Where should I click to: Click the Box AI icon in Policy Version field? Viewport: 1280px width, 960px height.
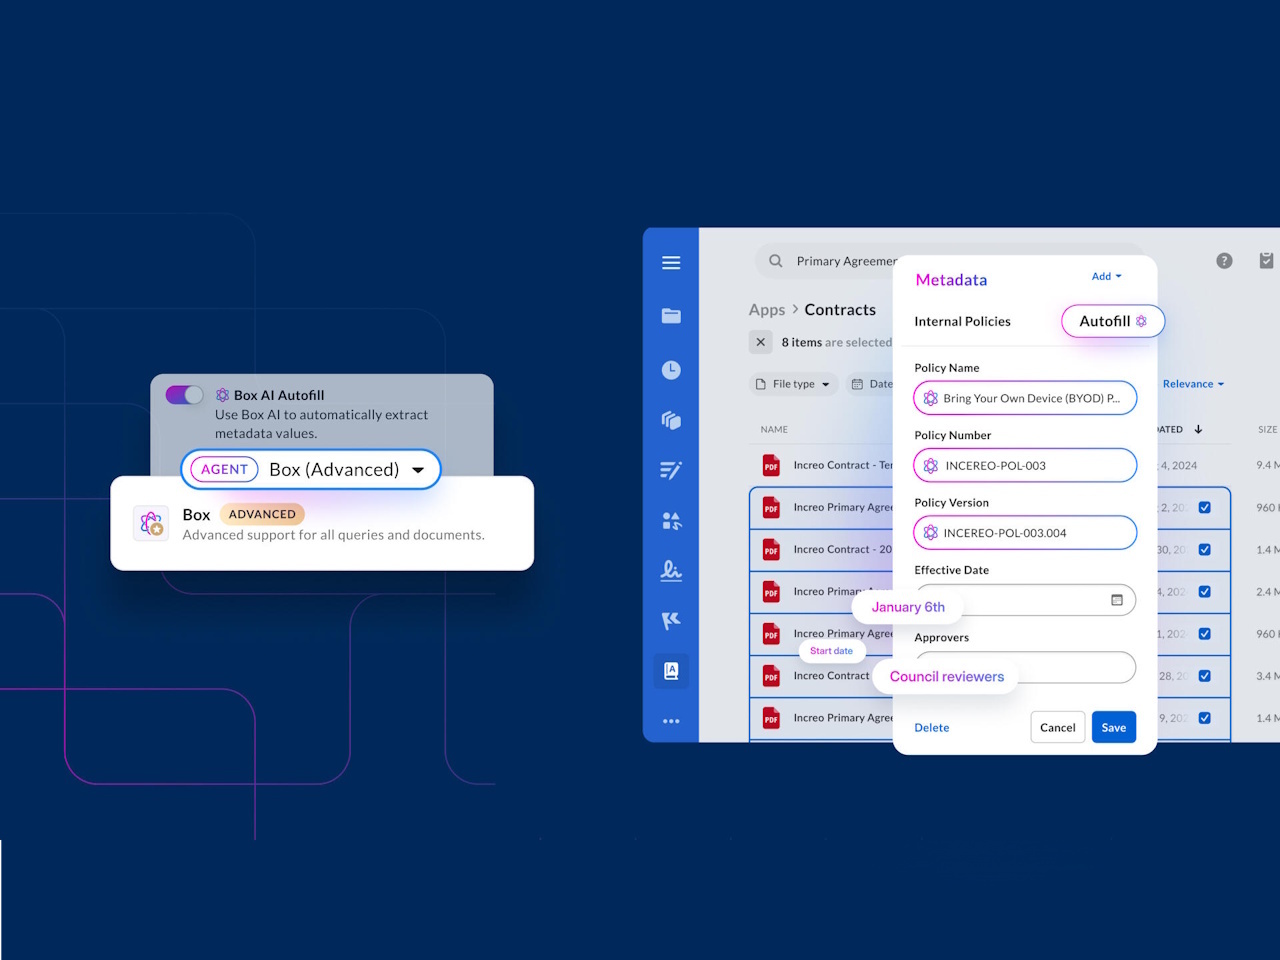tap(931, 533)
